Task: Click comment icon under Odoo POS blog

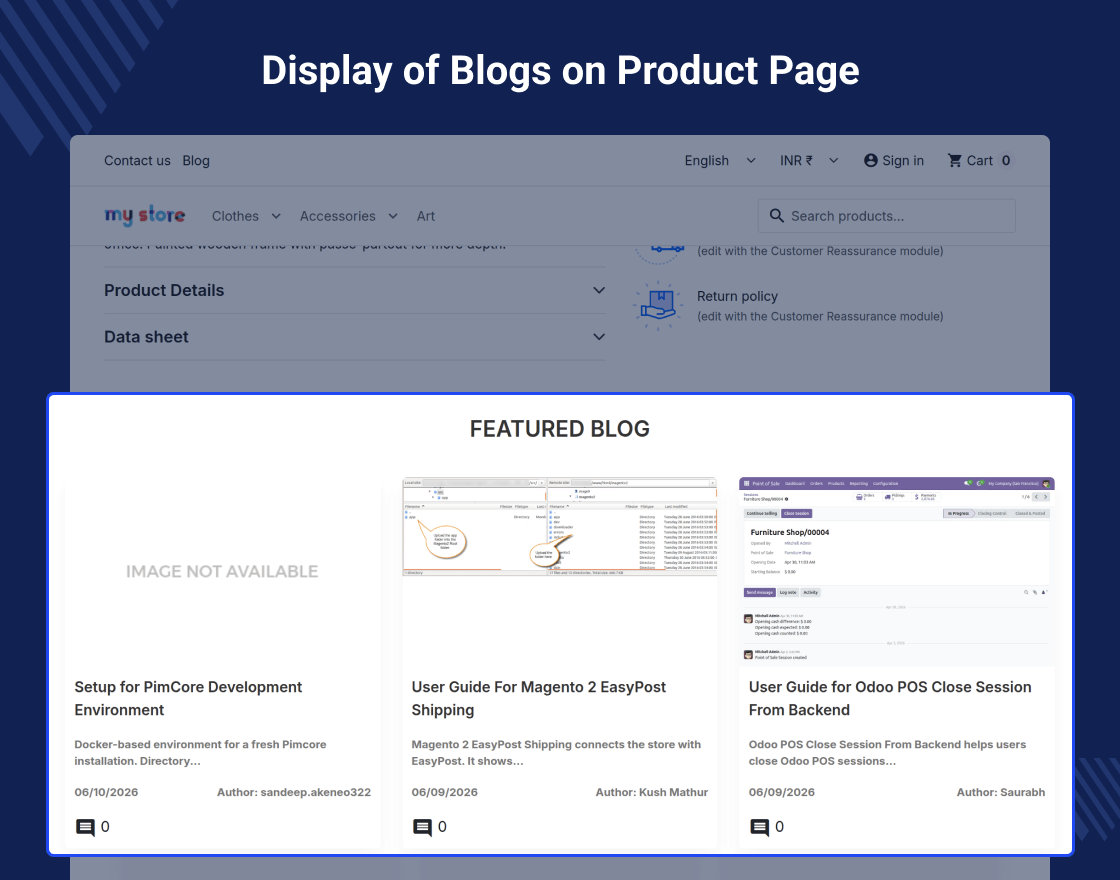Action: click(759, 827)
